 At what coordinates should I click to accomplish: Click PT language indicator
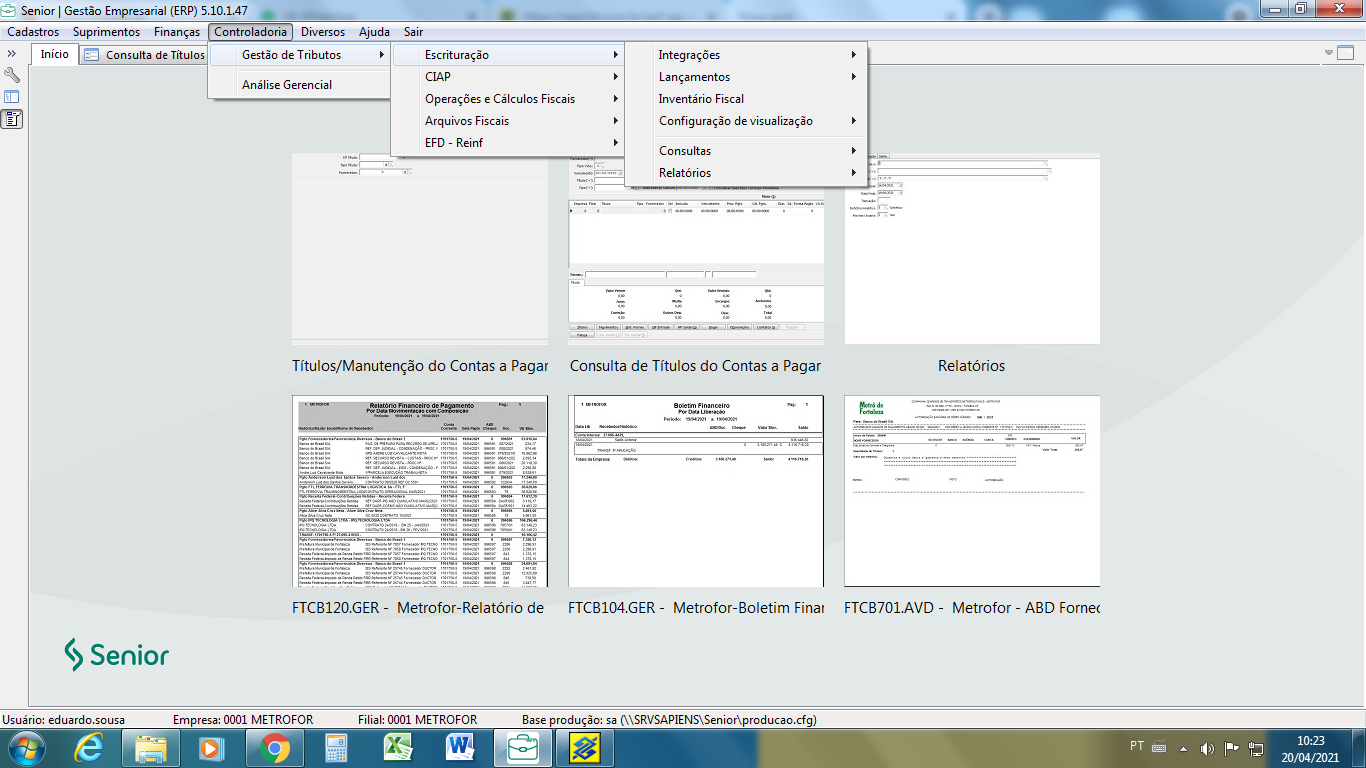click(1137, 746)
